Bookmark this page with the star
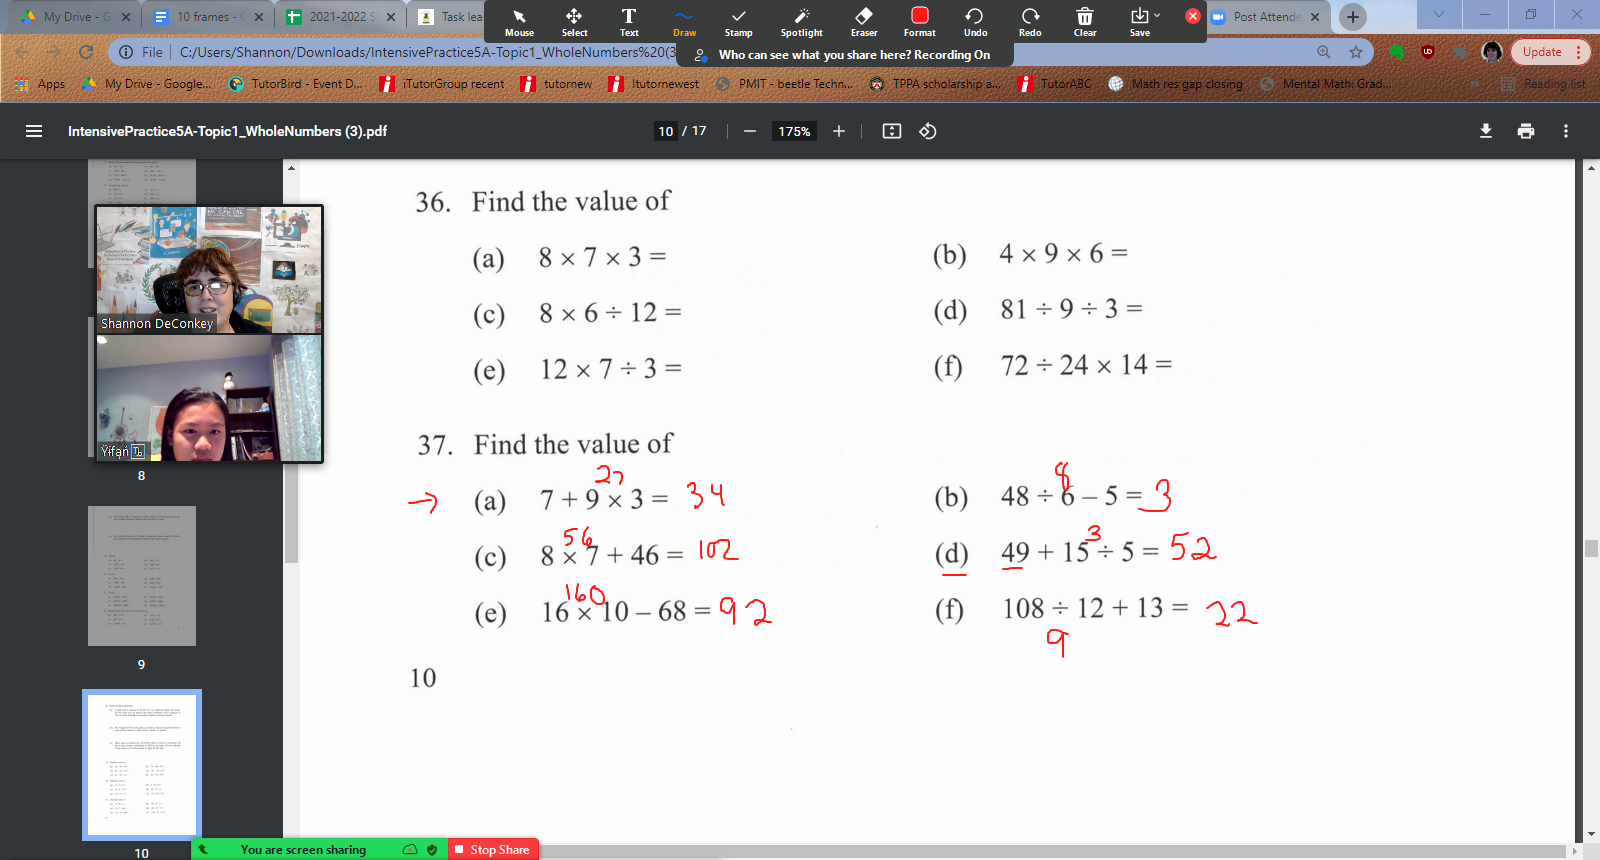1600x860 pixels. [1356, 52]
